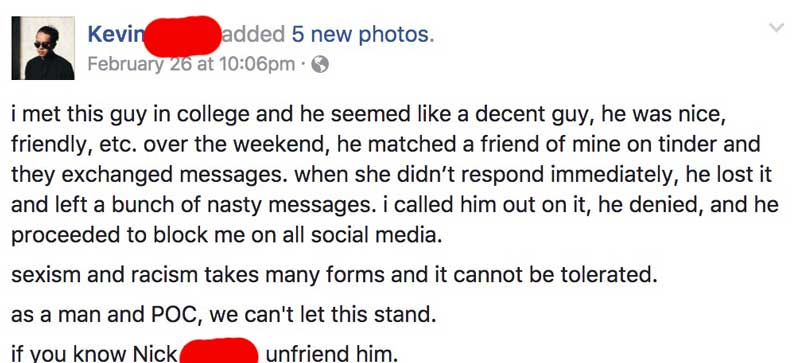Click the line starting 'friendly, etc. over the weekend'
The image size is (800, 363).
[x=386, y=144]
